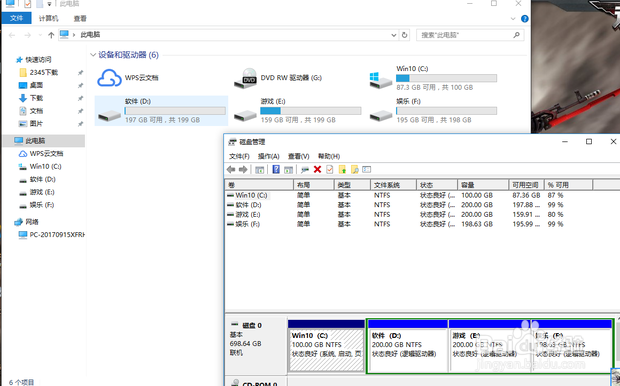This screenshot has width=620, height=386.
Task: Toggle action pane icon right of help icon
Action: point(289,170)
